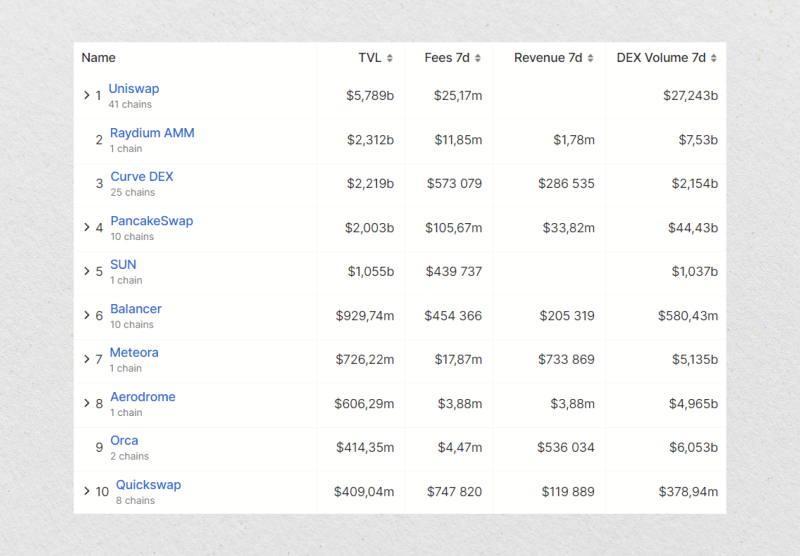
Task: Open the PancakeSwap link
Action: [152, 221]
